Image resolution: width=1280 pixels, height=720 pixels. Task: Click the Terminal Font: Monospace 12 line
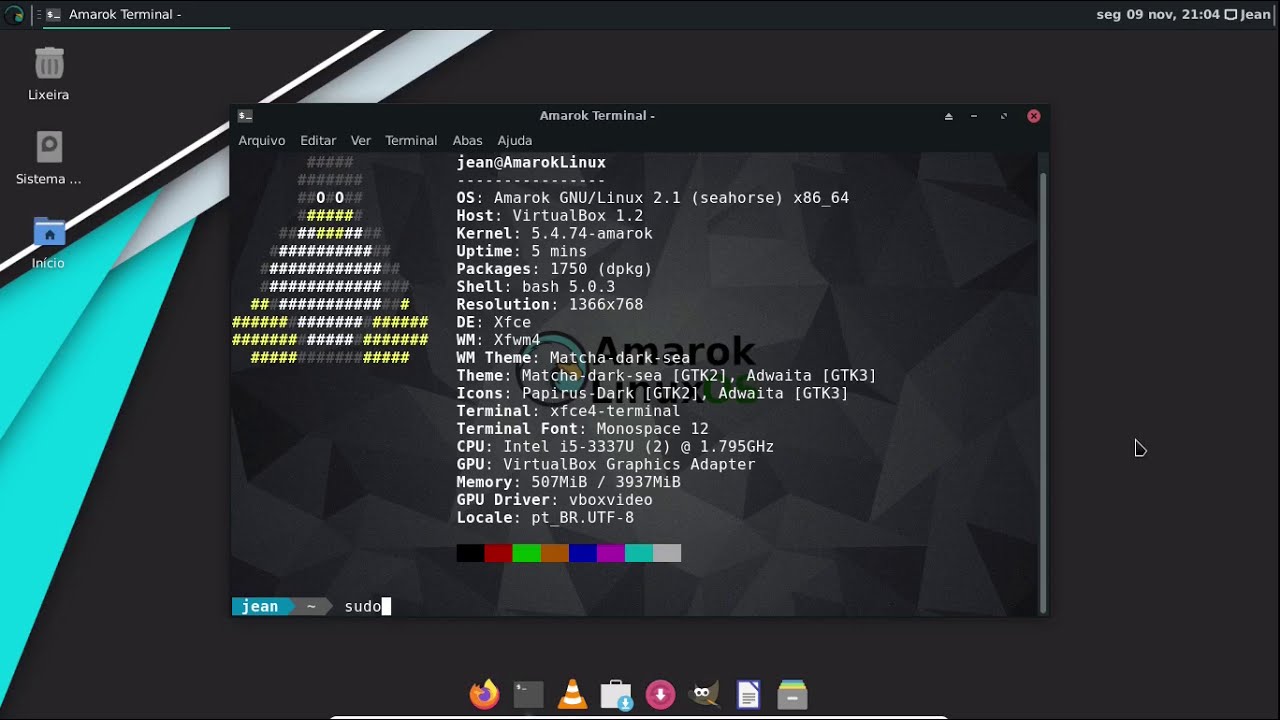tap(582, 429)
